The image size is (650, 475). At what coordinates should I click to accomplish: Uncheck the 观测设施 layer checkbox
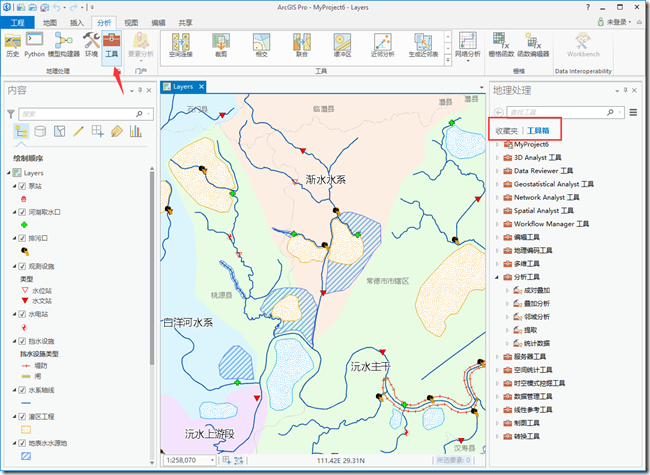pyautogui.click(x=22, y=266)
